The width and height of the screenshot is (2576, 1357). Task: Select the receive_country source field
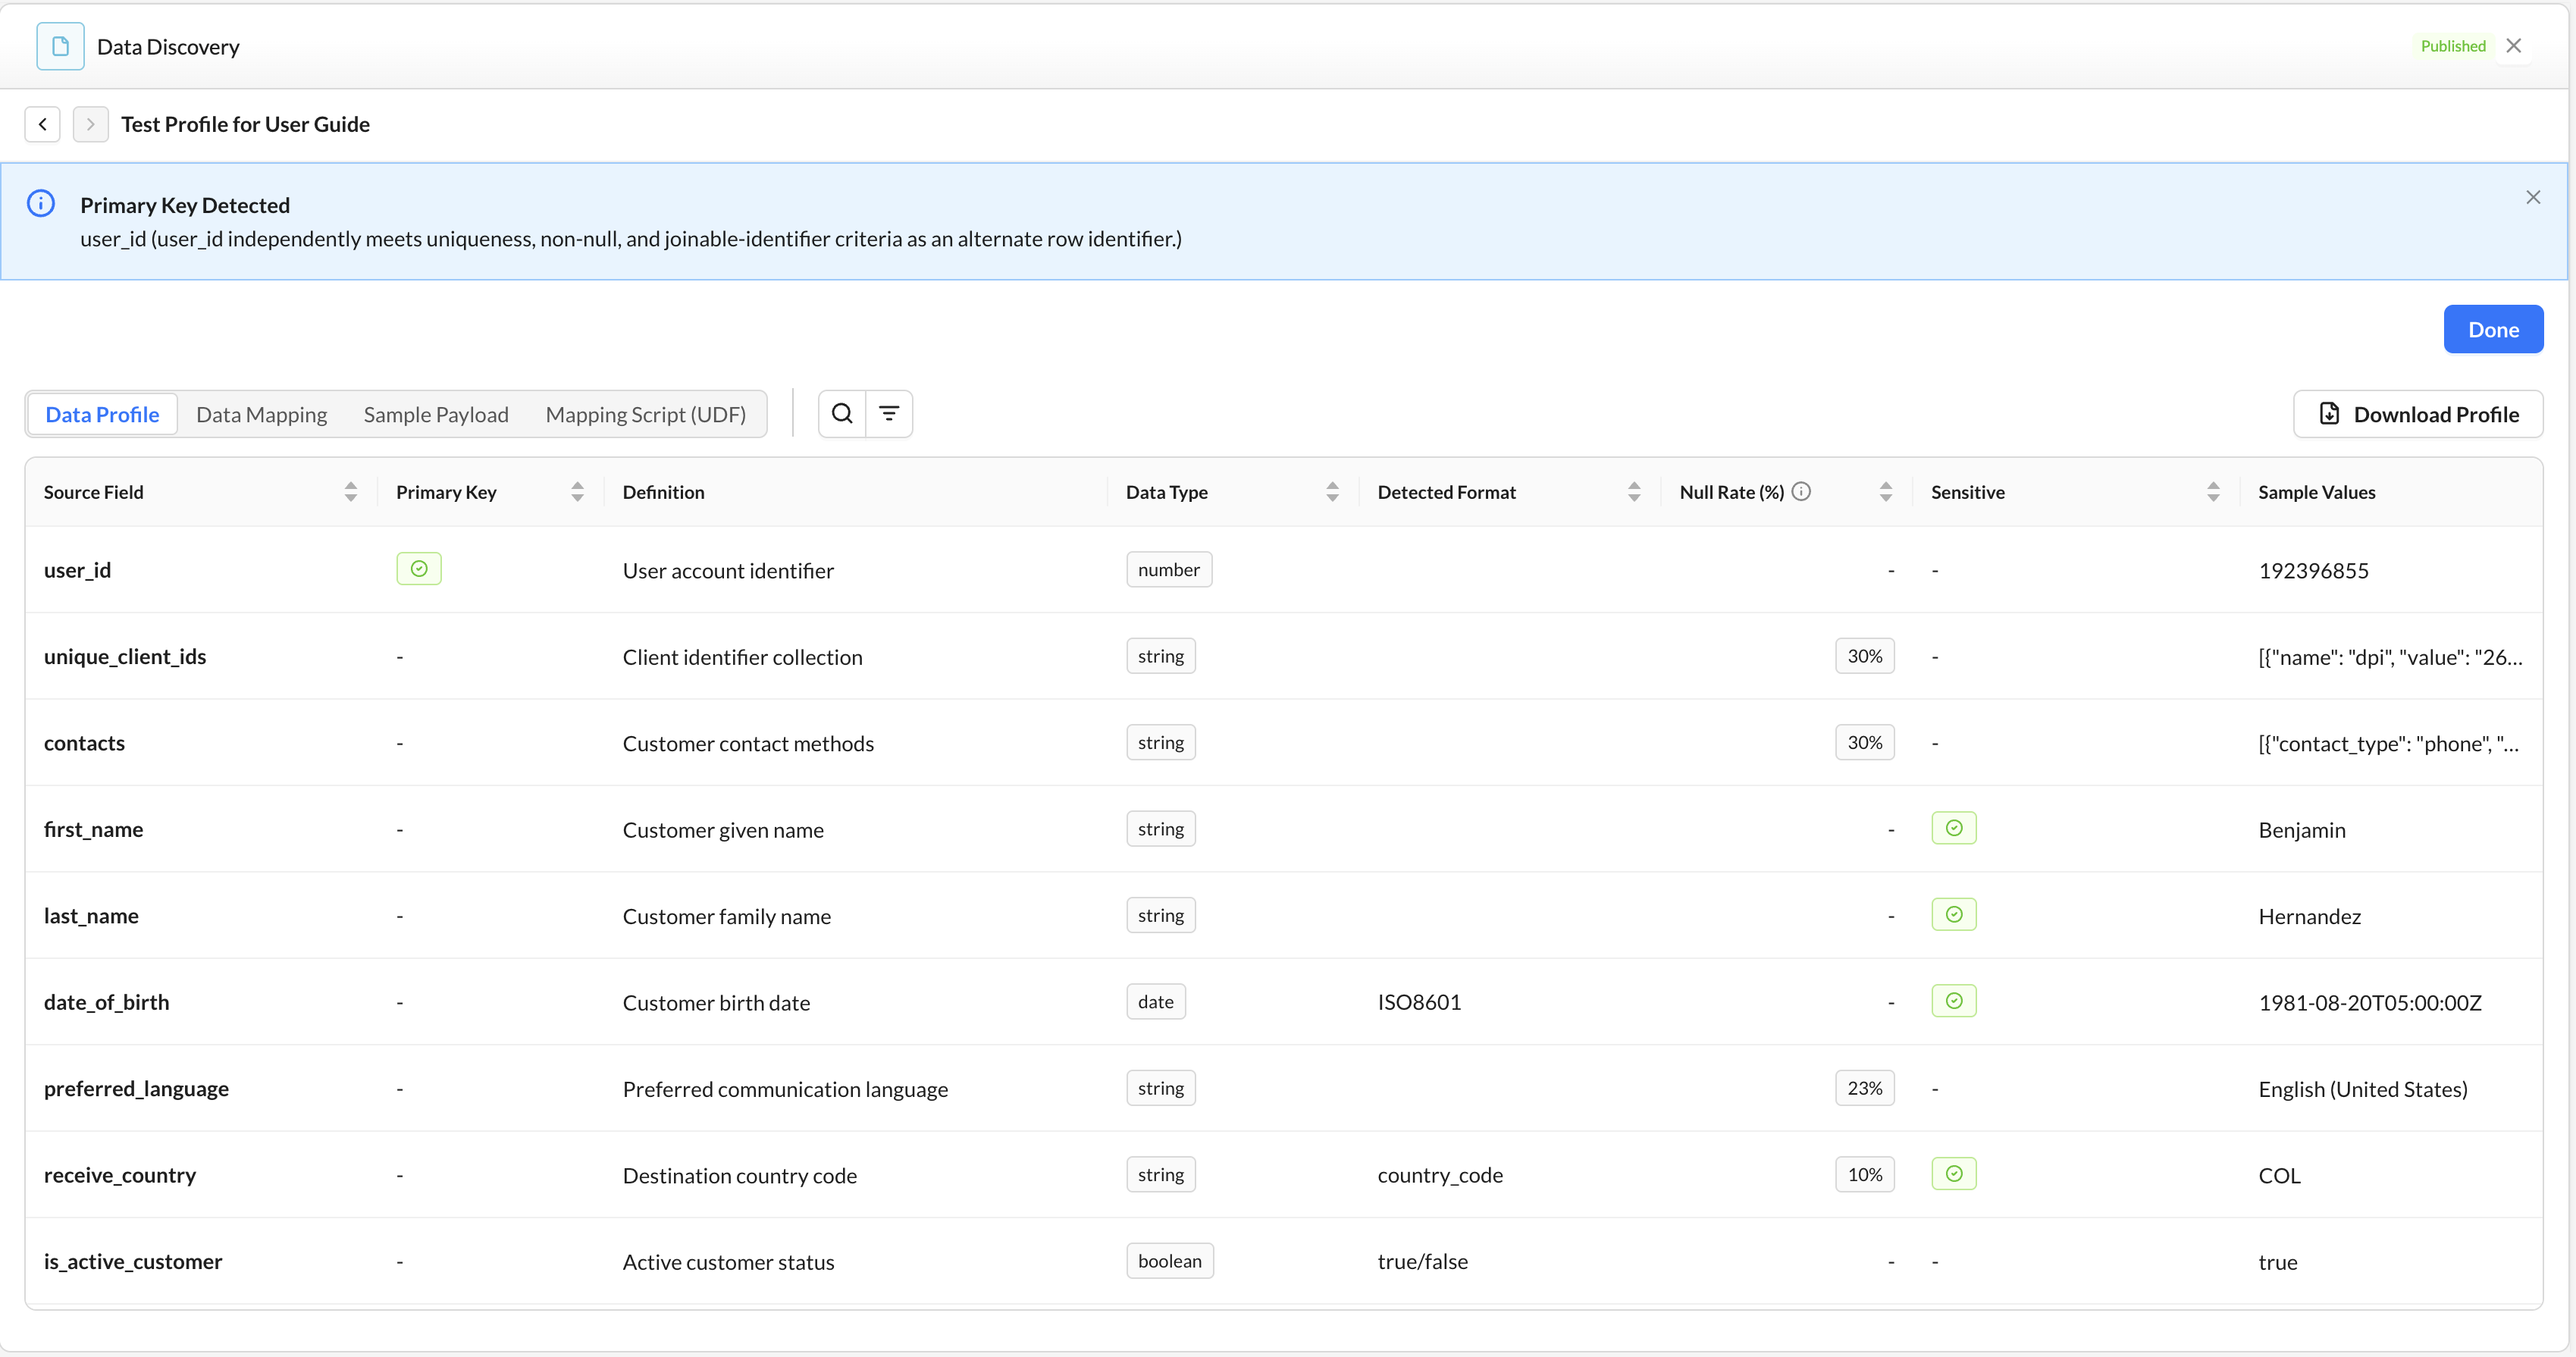coord(120,1175)
